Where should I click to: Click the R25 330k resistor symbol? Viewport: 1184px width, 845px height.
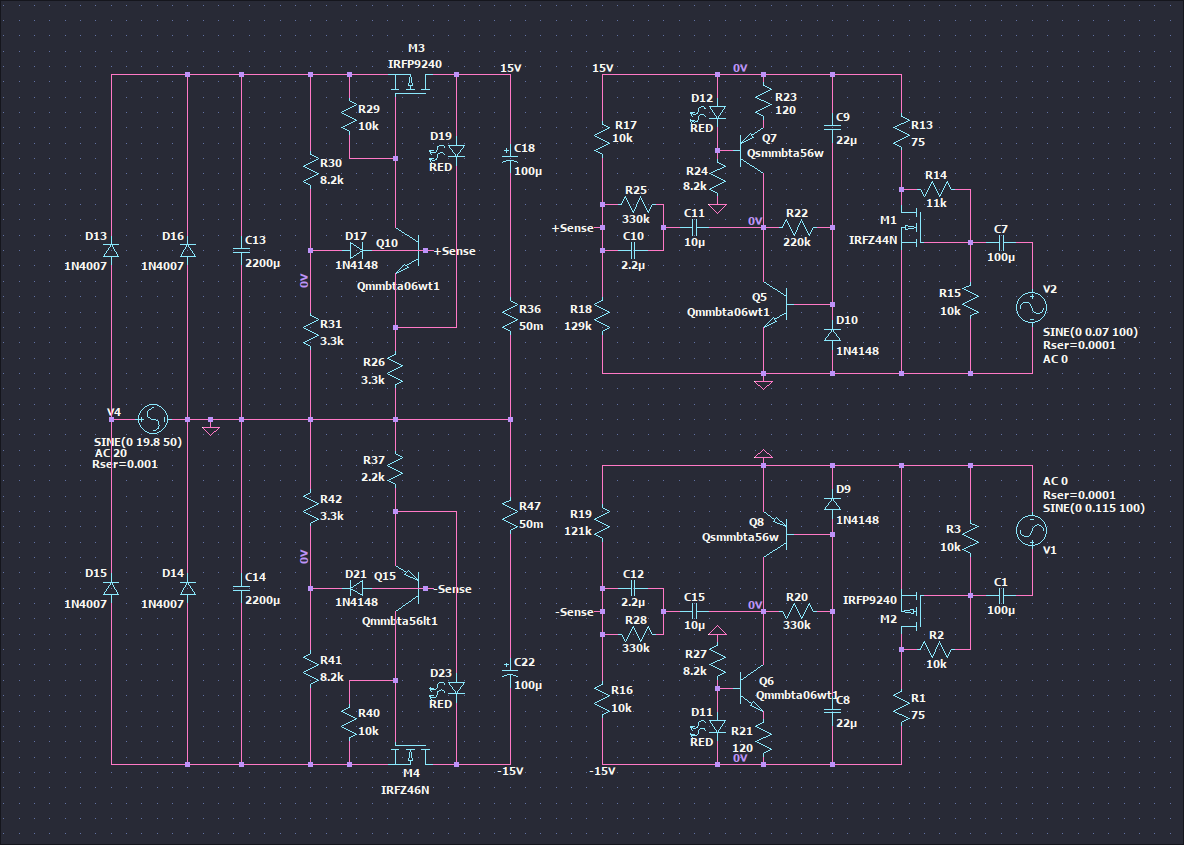pos(637,204)
